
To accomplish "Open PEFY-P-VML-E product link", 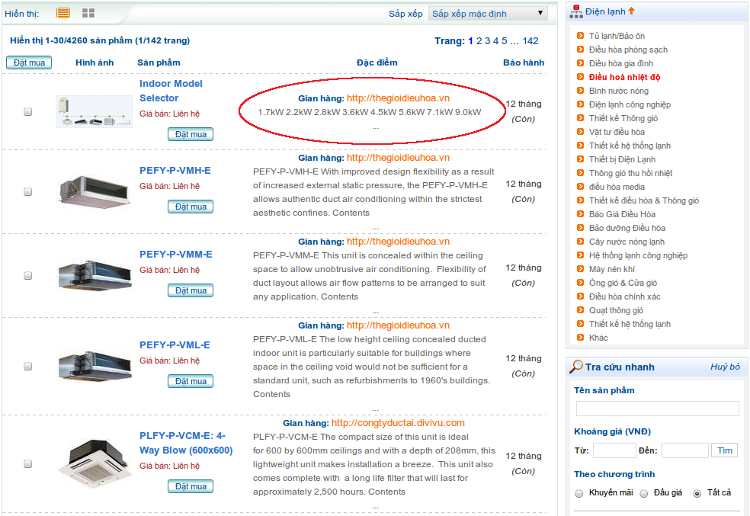I will [x=175, y=345].
